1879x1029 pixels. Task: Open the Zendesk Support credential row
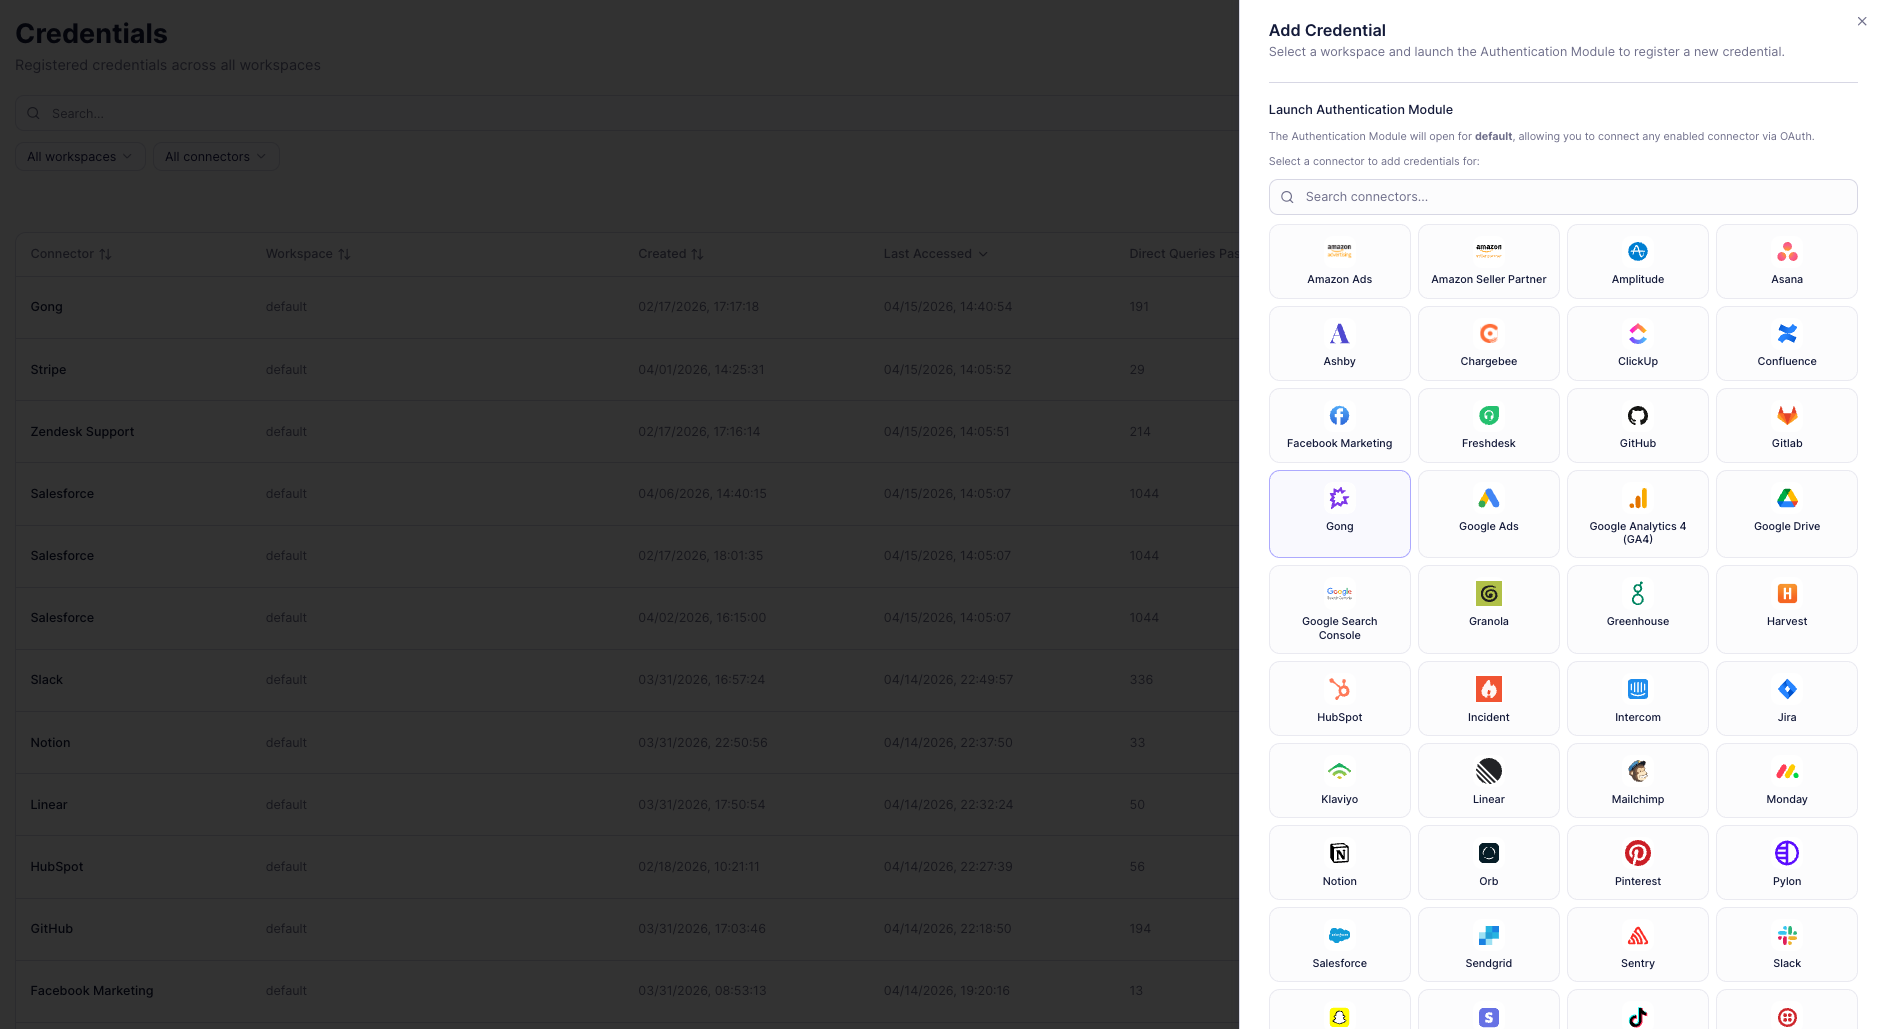(x=627, y=431)
